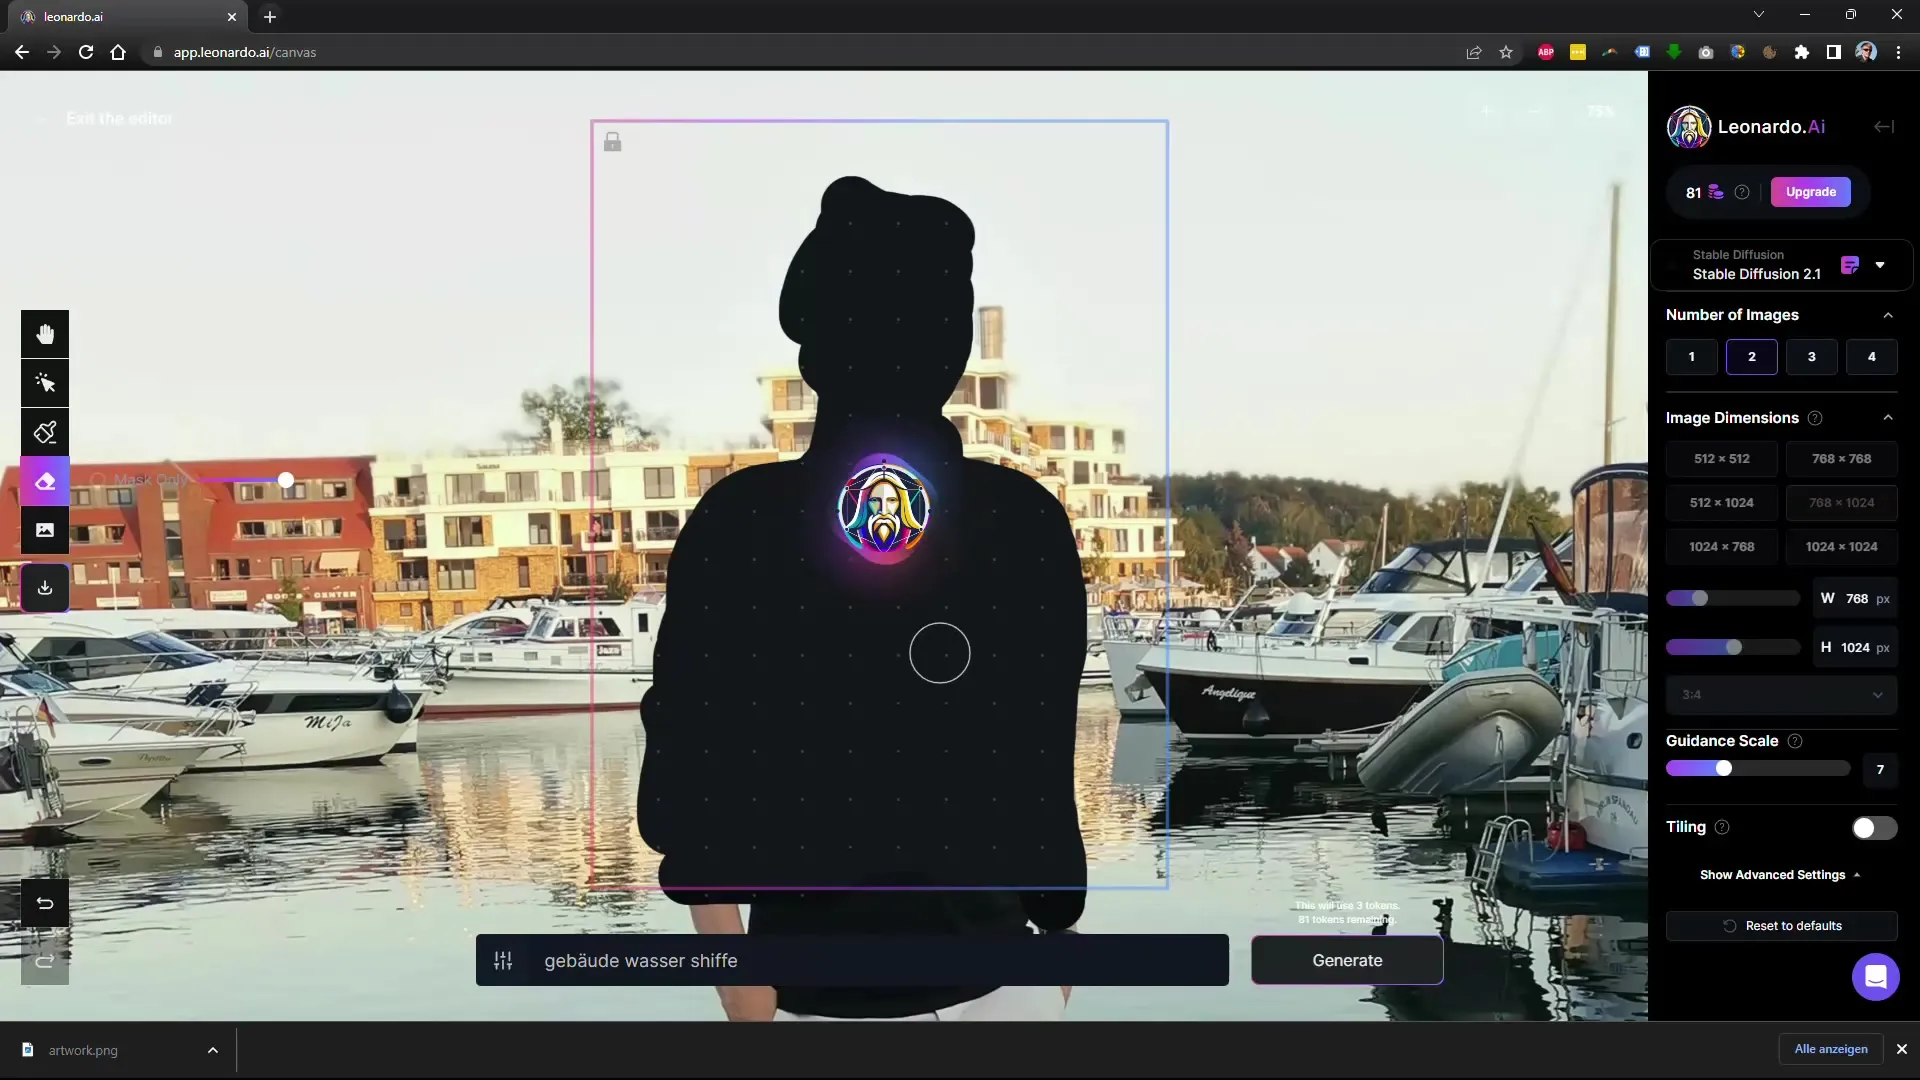Click the Undo button
This screenshot has height=1080, width=1920.
pos(45,902)
